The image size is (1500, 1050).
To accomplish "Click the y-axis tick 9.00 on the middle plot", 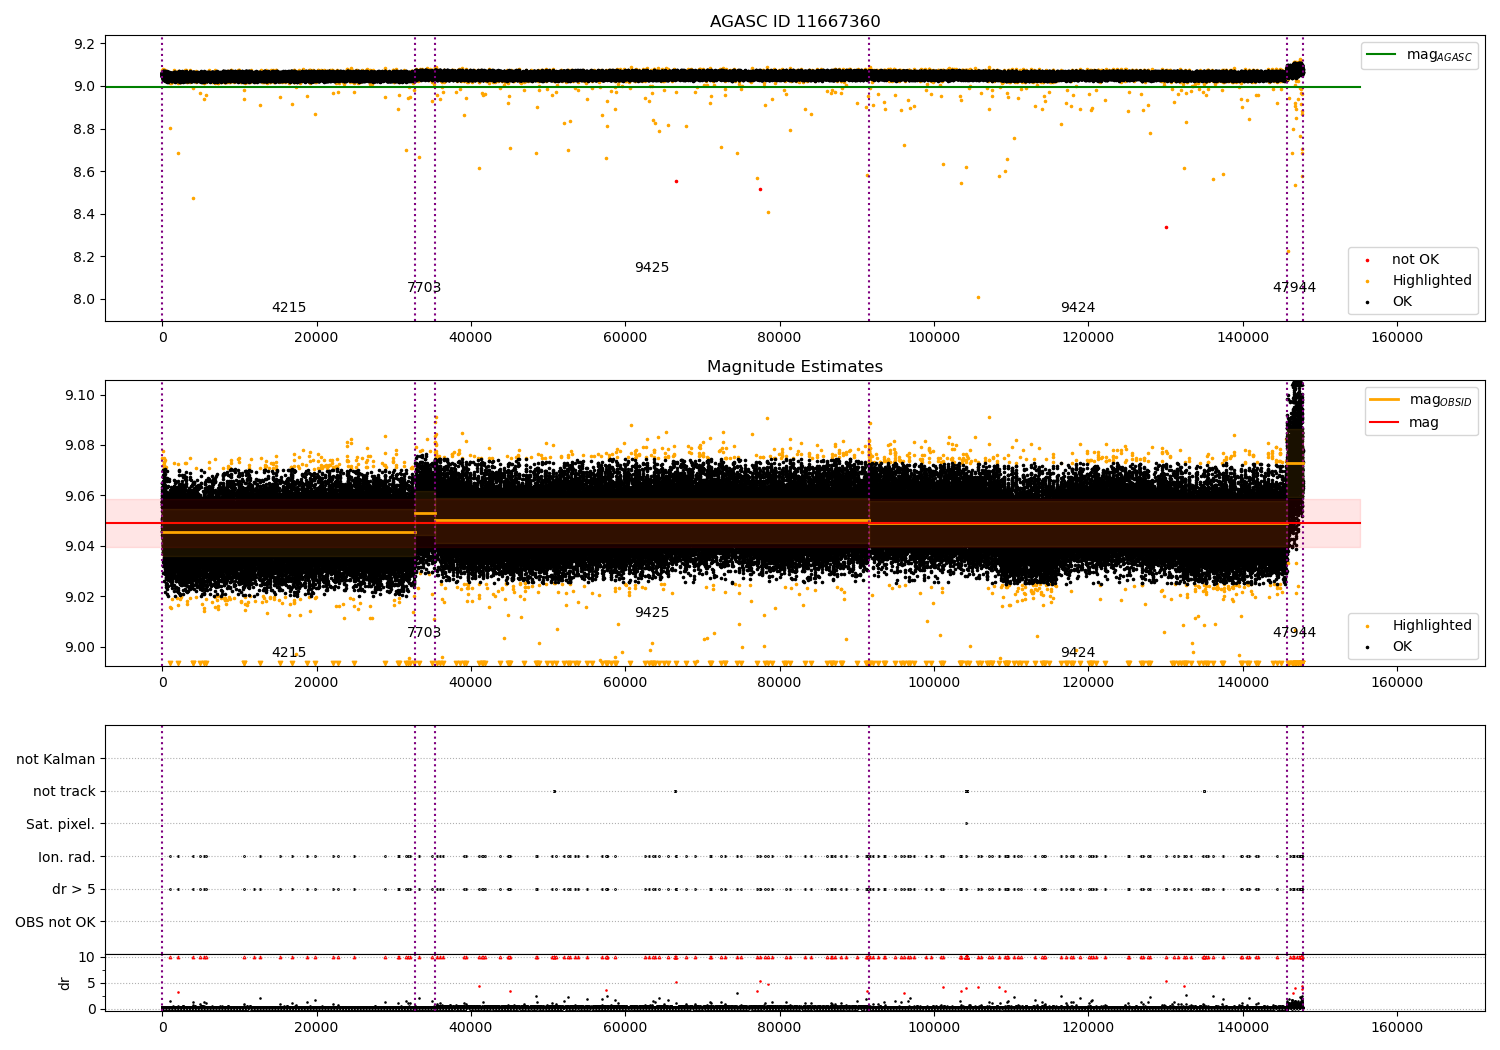I will [x=79, y=647].
